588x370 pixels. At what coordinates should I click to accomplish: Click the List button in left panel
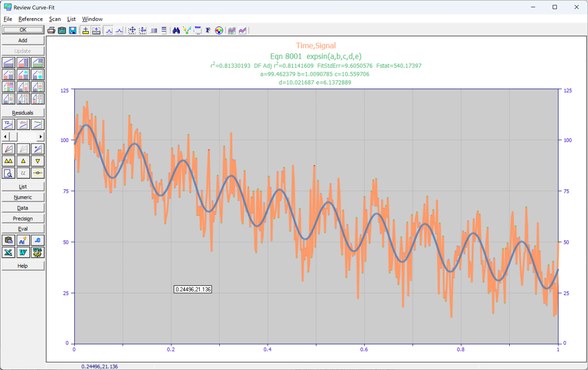[23, 187]
